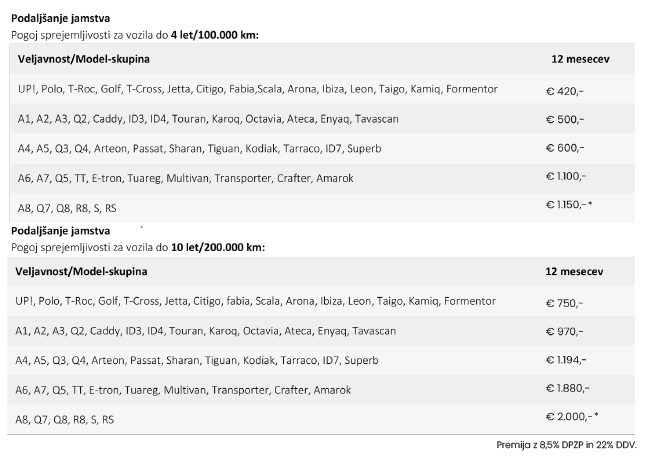The width and height of the screenshot is (653, 459).
Task: Select the € 970,- price cell
Action: (x=565, y=331)
